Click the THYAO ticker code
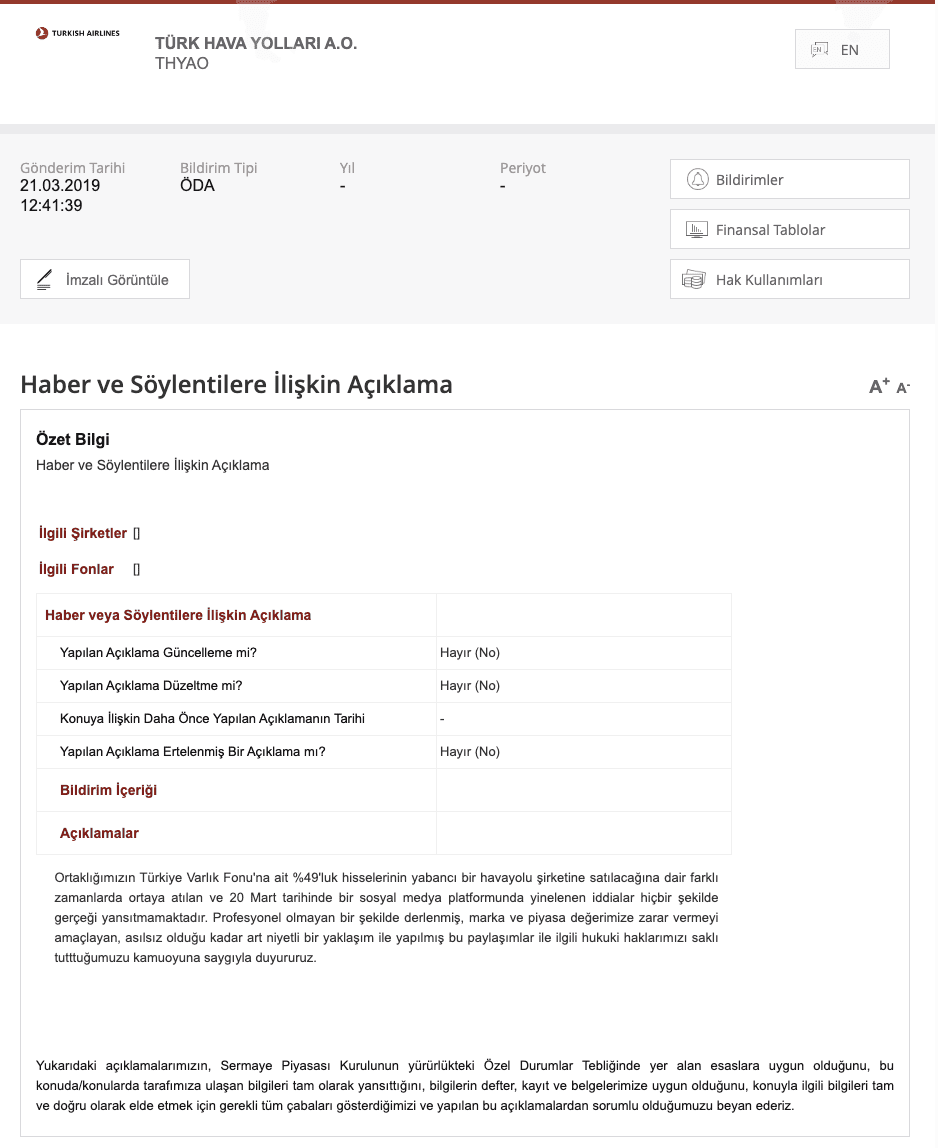This screenshot has width=938, height=1148. (182, 64)
